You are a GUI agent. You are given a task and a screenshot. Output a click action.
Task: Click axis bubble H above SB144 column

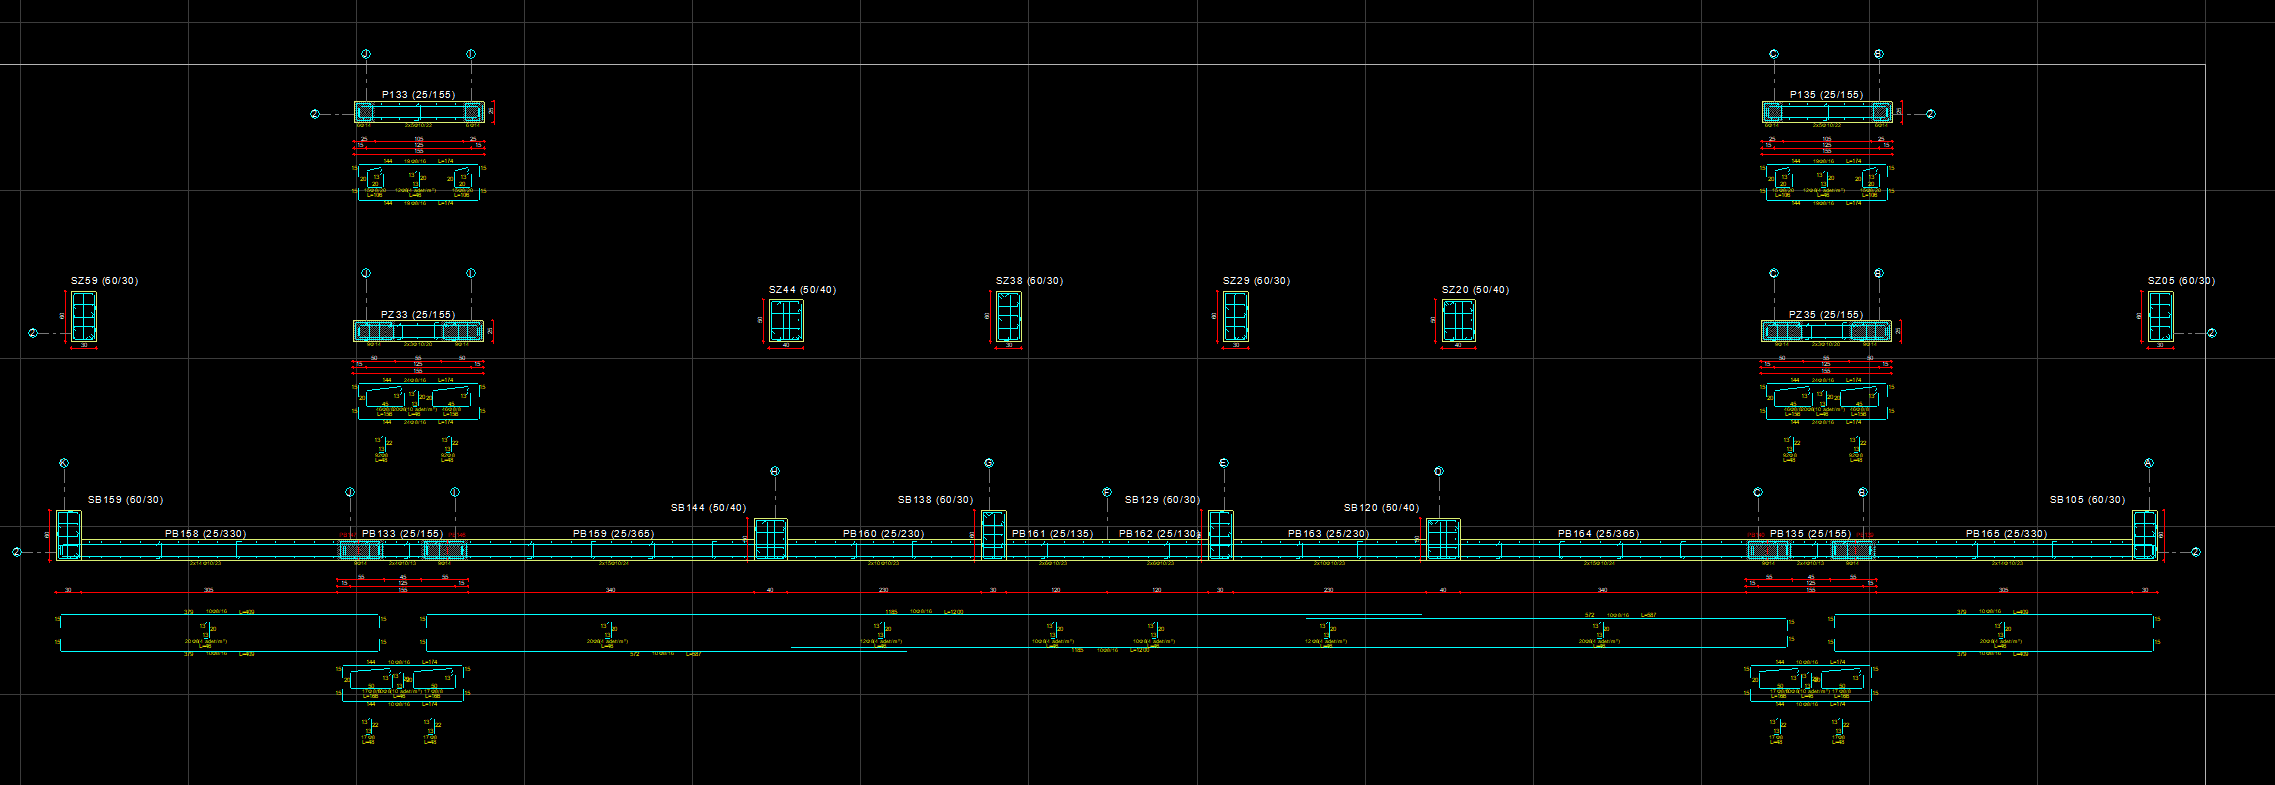pyautogui.click(x=775, y=471)
